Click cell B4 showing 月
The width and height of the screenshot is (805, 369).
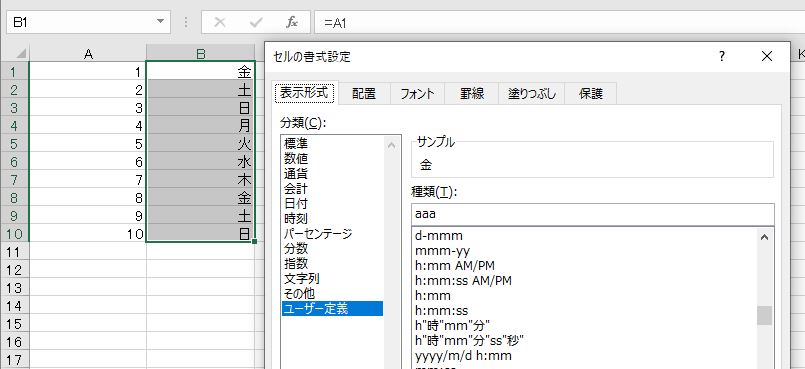click(201, 125)
